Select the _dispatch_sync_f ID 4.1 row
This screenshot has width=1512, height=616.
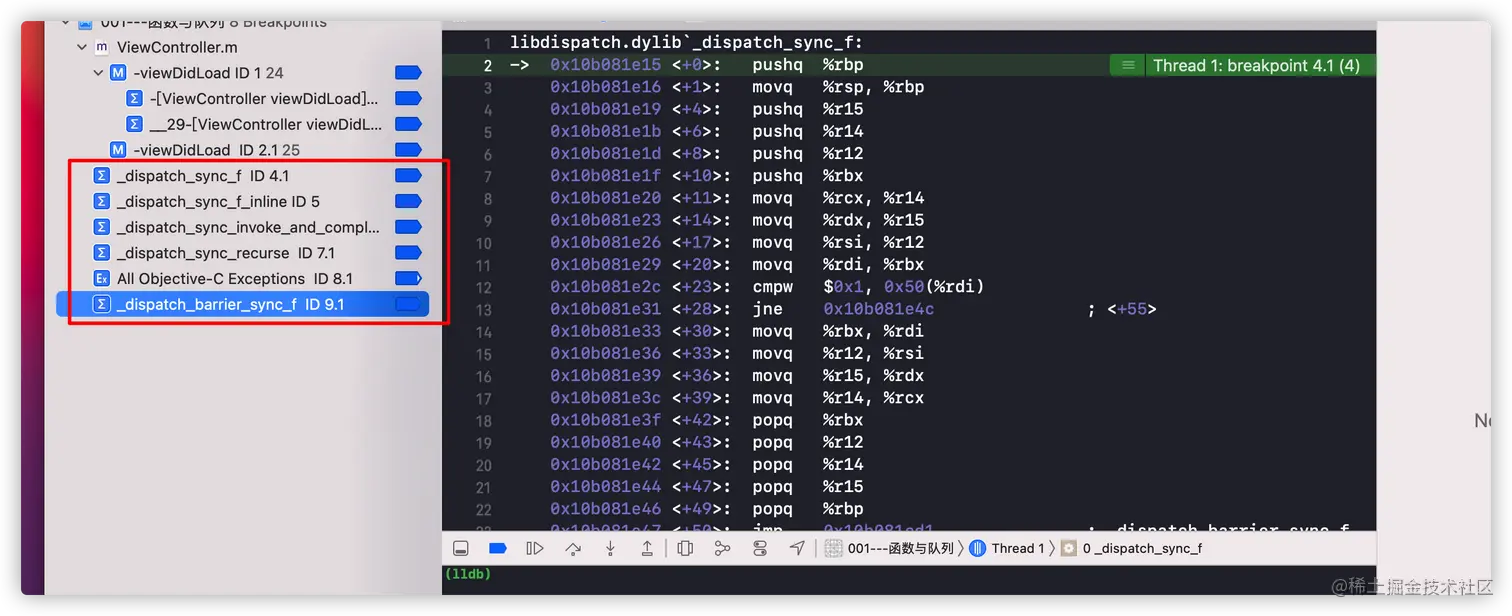tap(243, 176)
